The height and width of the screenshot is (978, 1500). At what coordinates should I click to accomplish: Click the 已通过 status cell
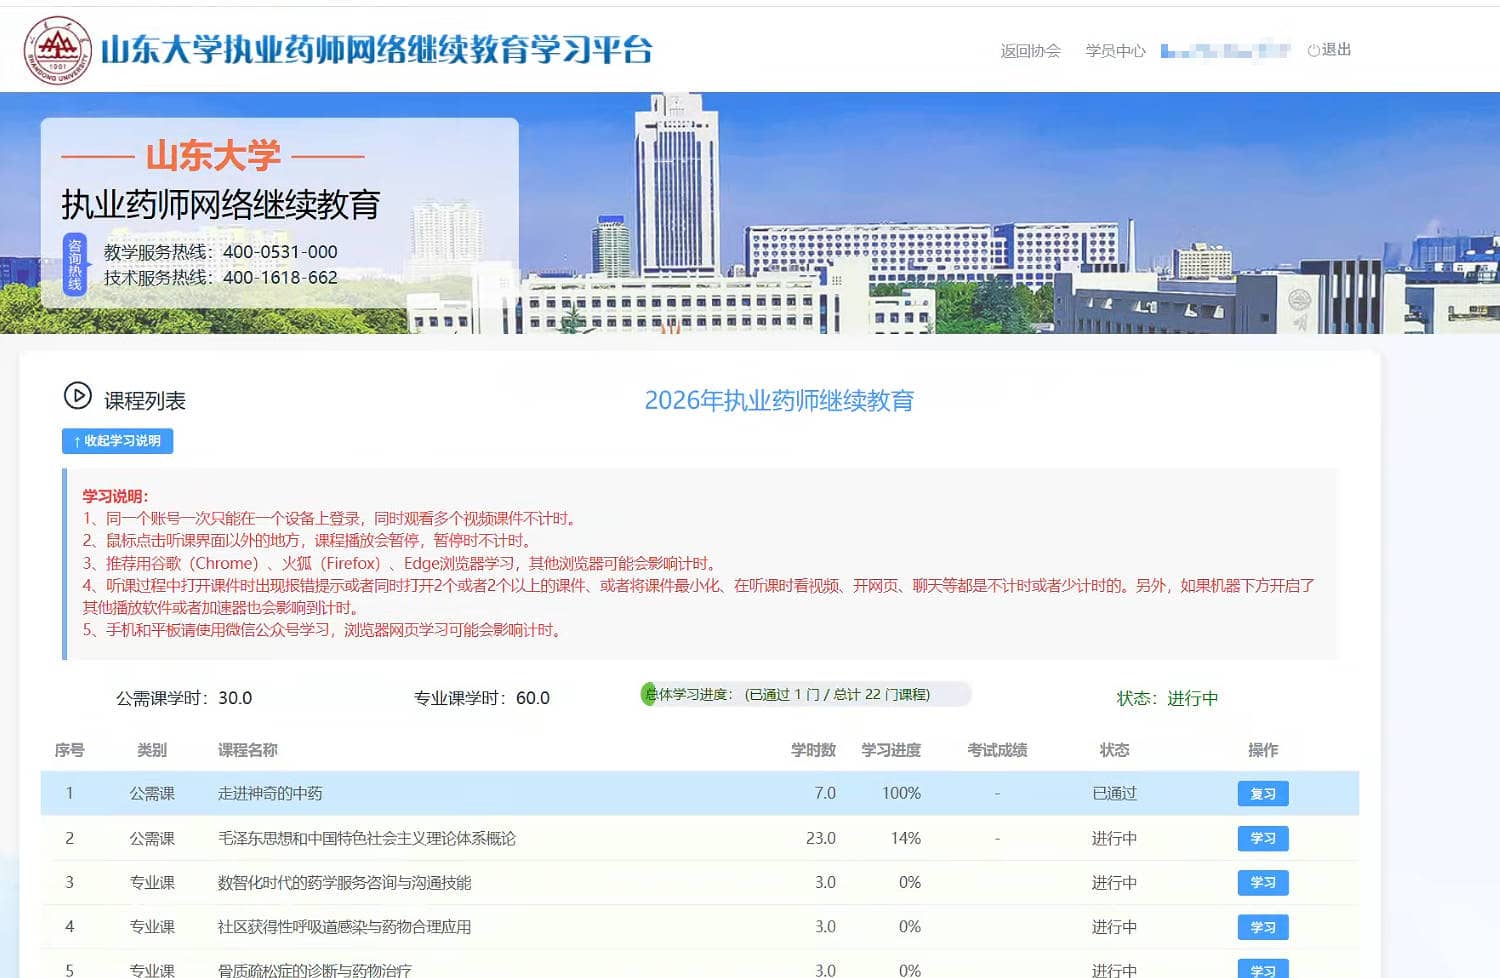(1114, 794)
